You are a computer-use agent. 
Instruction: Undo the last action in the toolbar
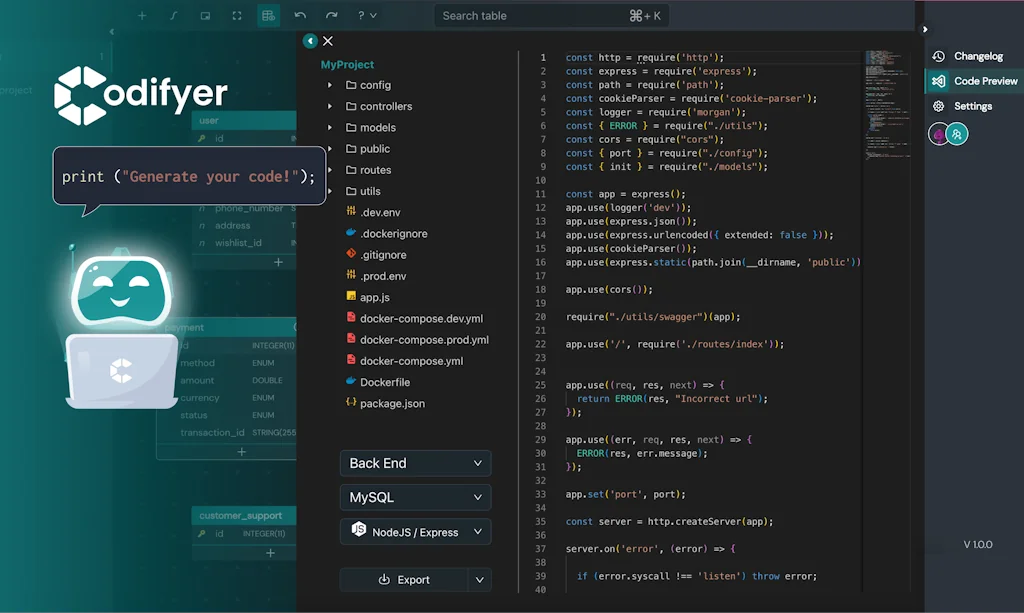tap(300, 15)
